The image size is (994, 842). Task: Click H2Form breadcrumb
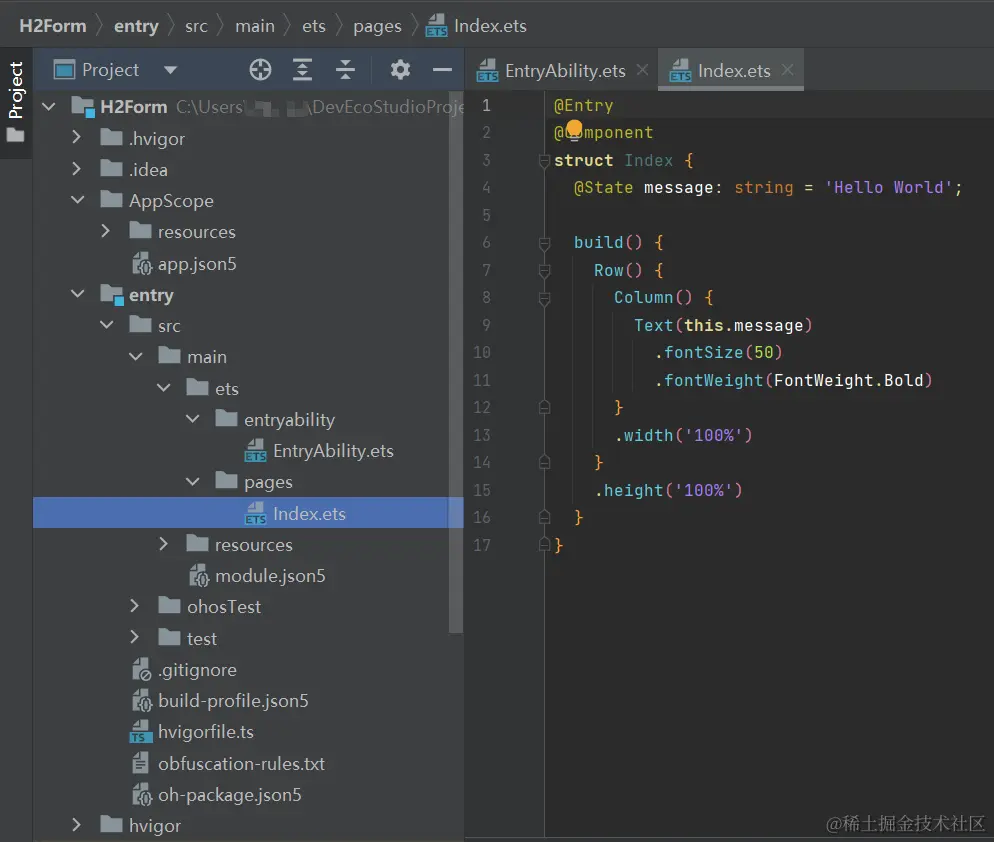tap(53, 26)
